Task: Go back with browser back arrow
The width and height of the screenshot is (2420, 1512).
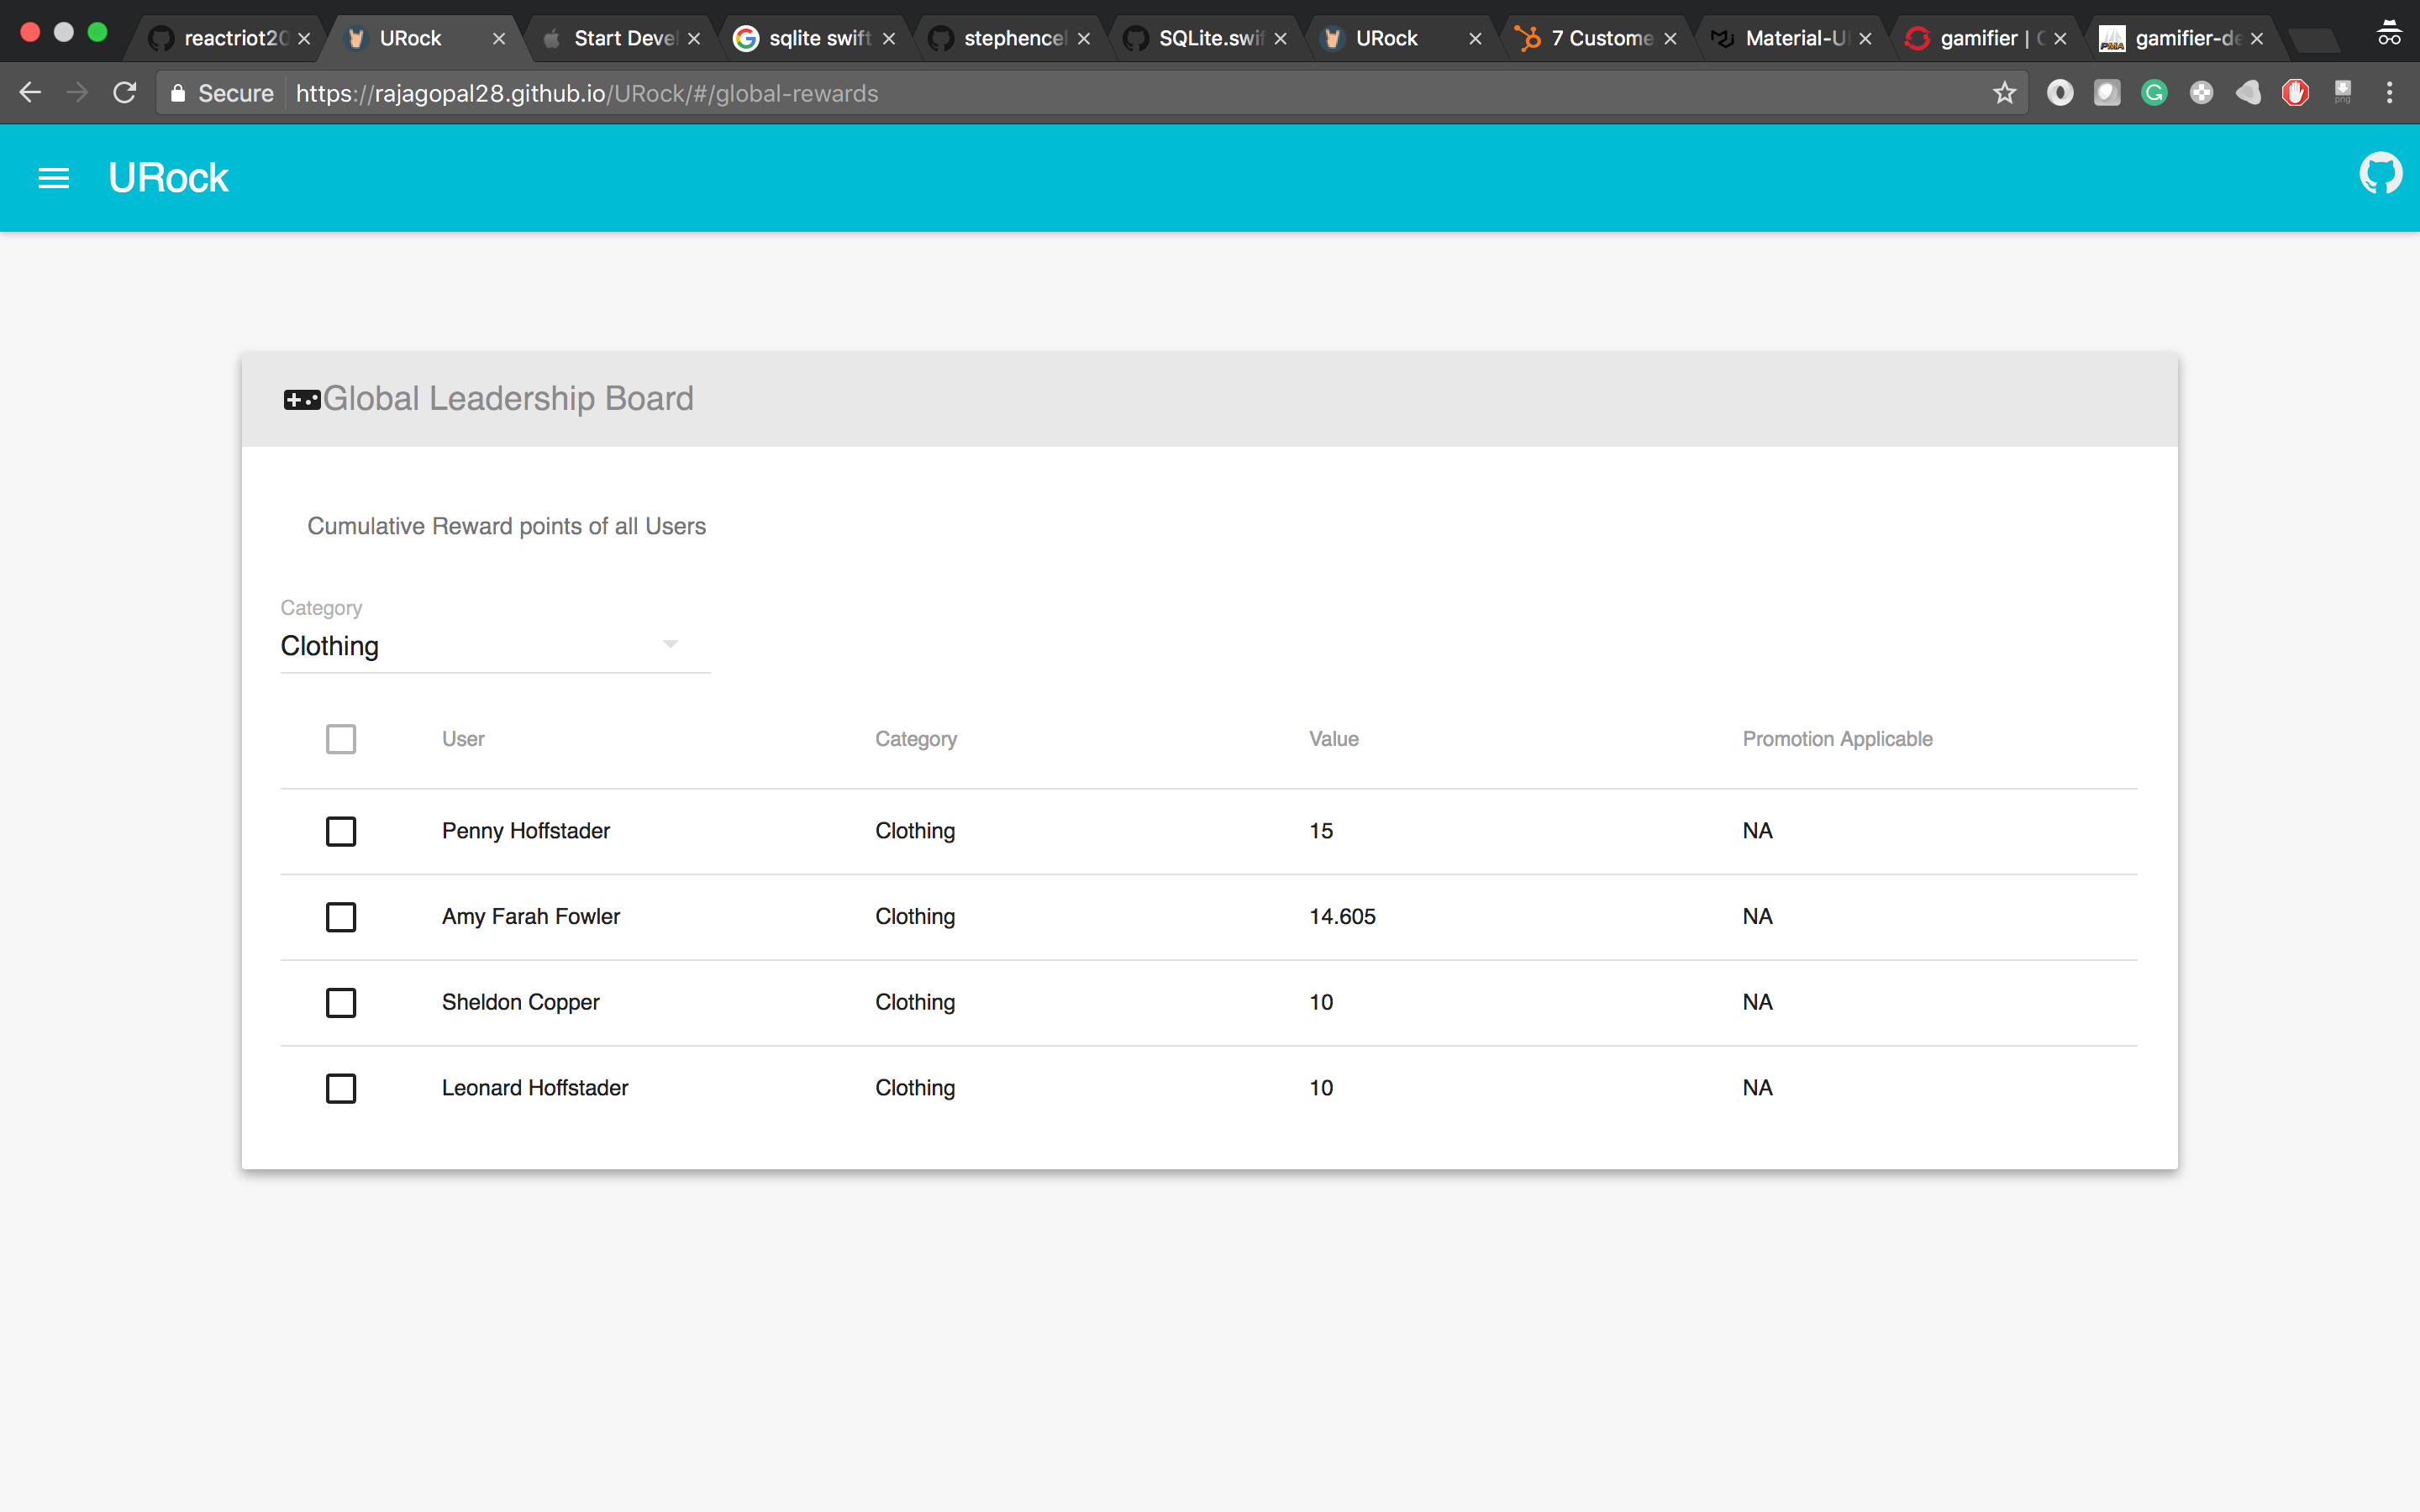Action: point(30,93)
